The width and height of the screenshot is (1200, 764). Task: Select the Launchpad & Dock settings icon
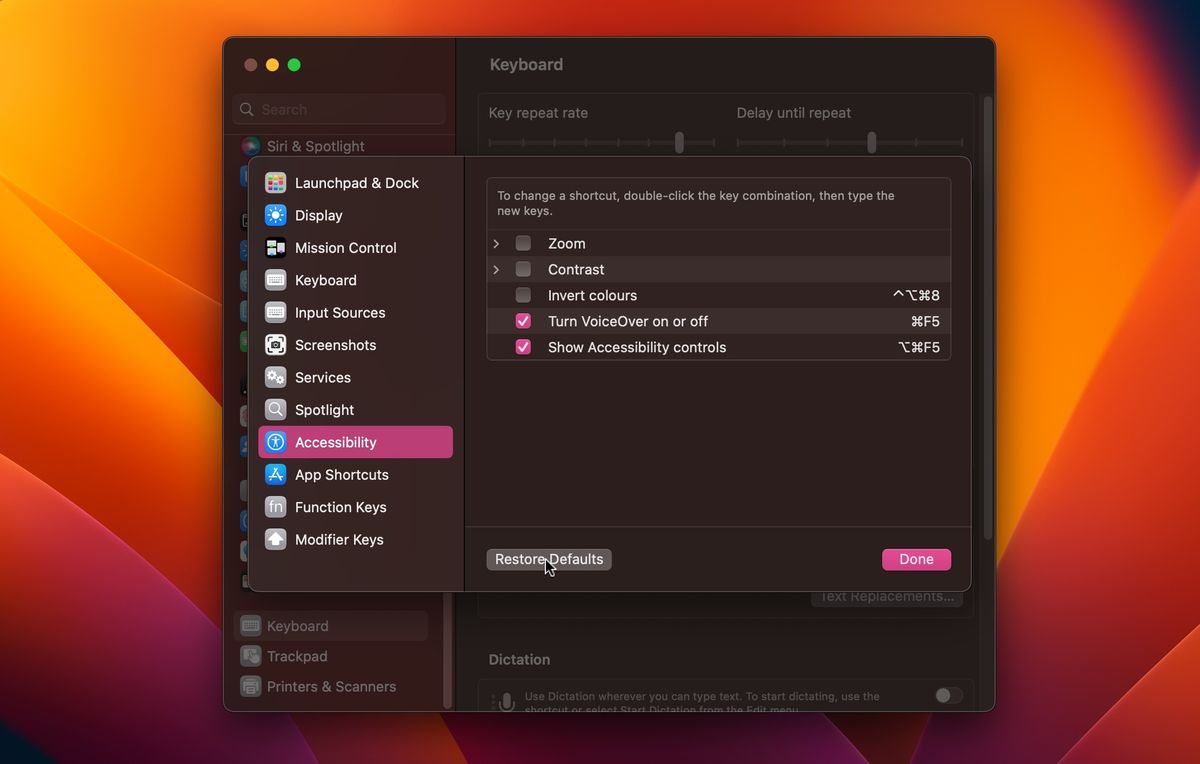click(356, 183)
